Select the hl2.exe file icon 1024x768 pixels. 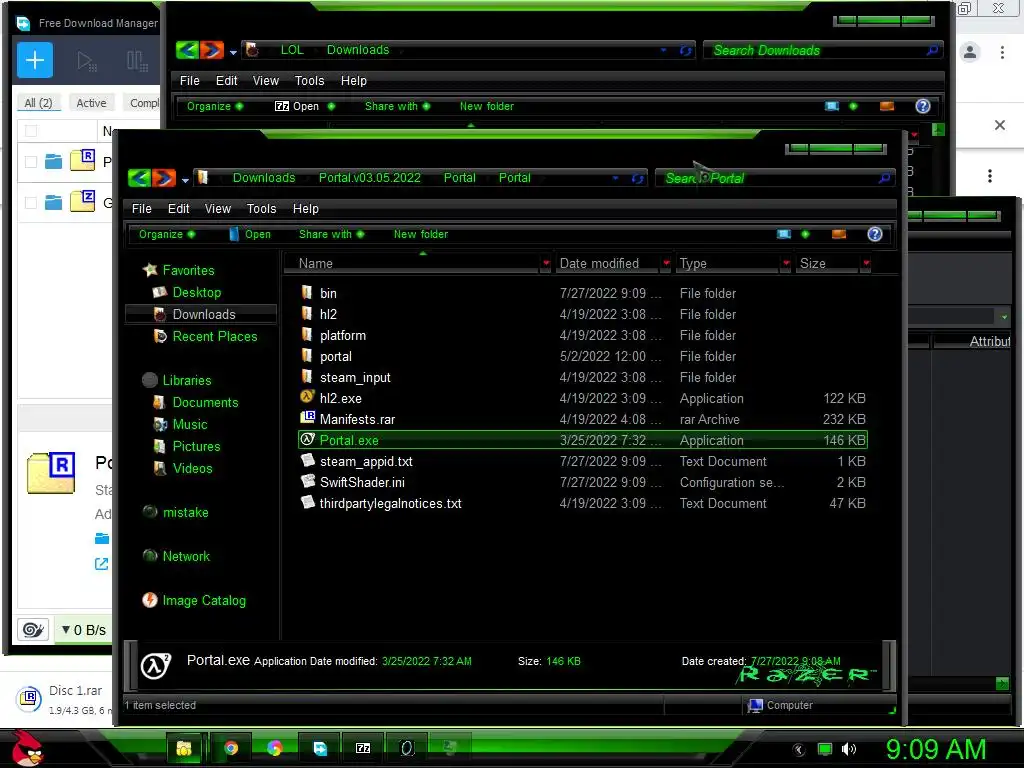[x=307, y=397]
